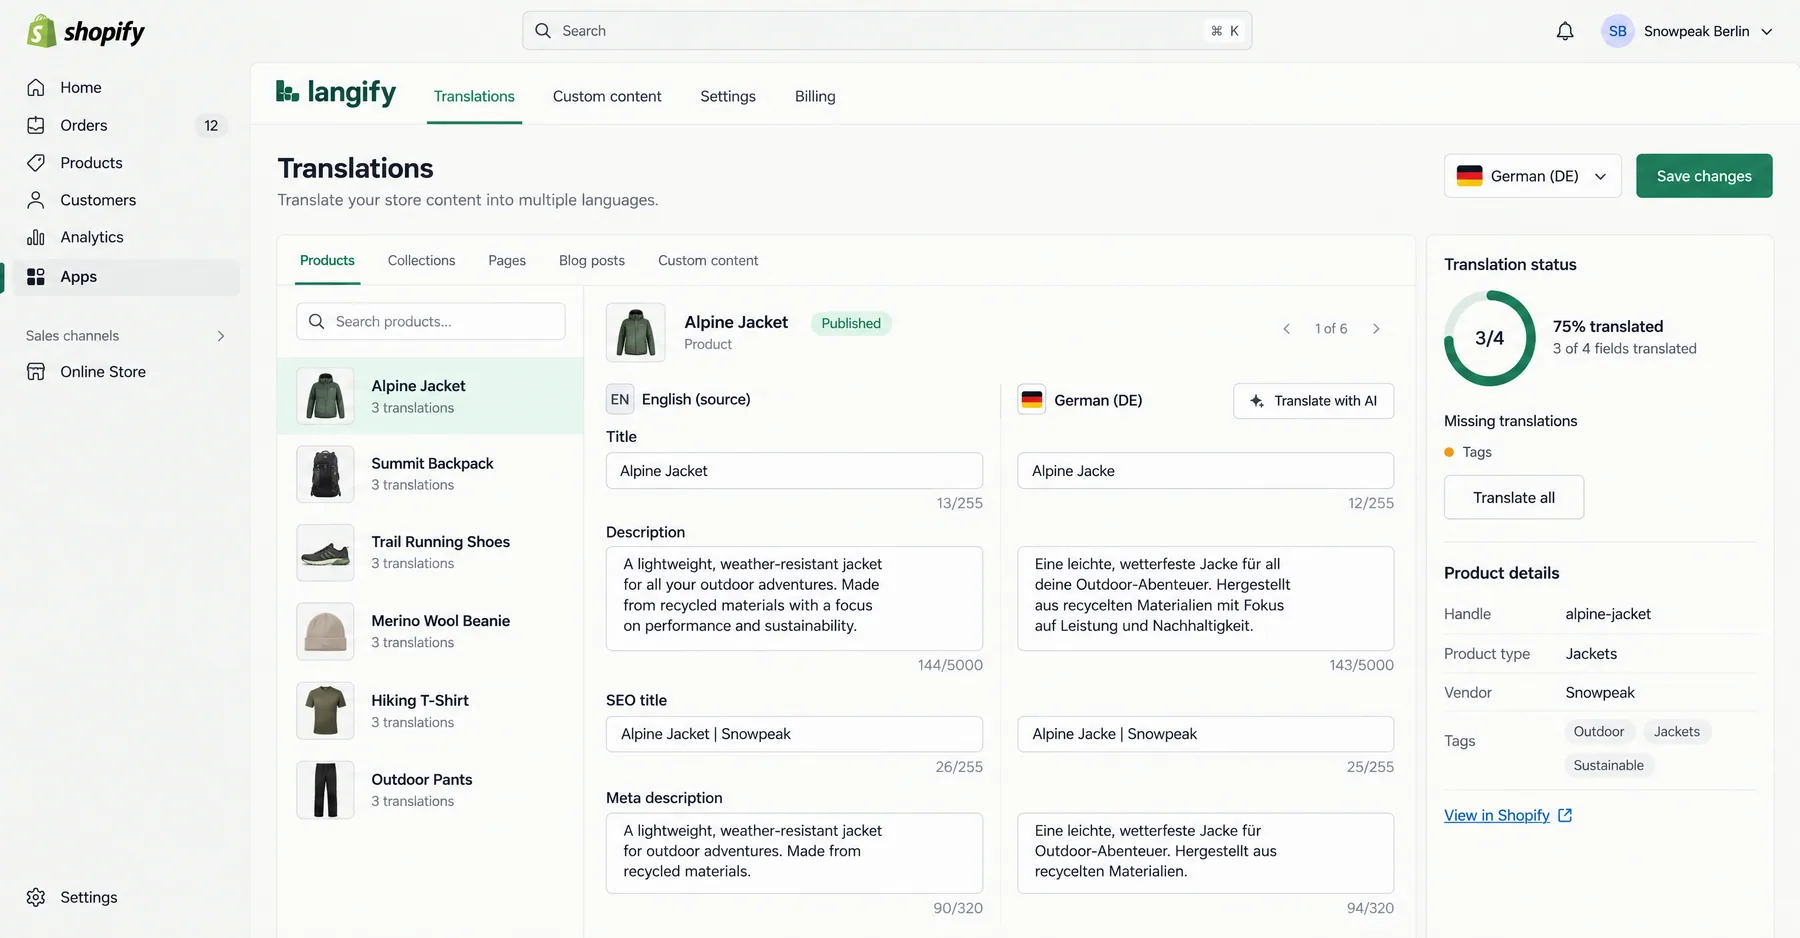The image size is (1800, 938).
Task: Select Hiking T-Shirt product
Action: 430,711
